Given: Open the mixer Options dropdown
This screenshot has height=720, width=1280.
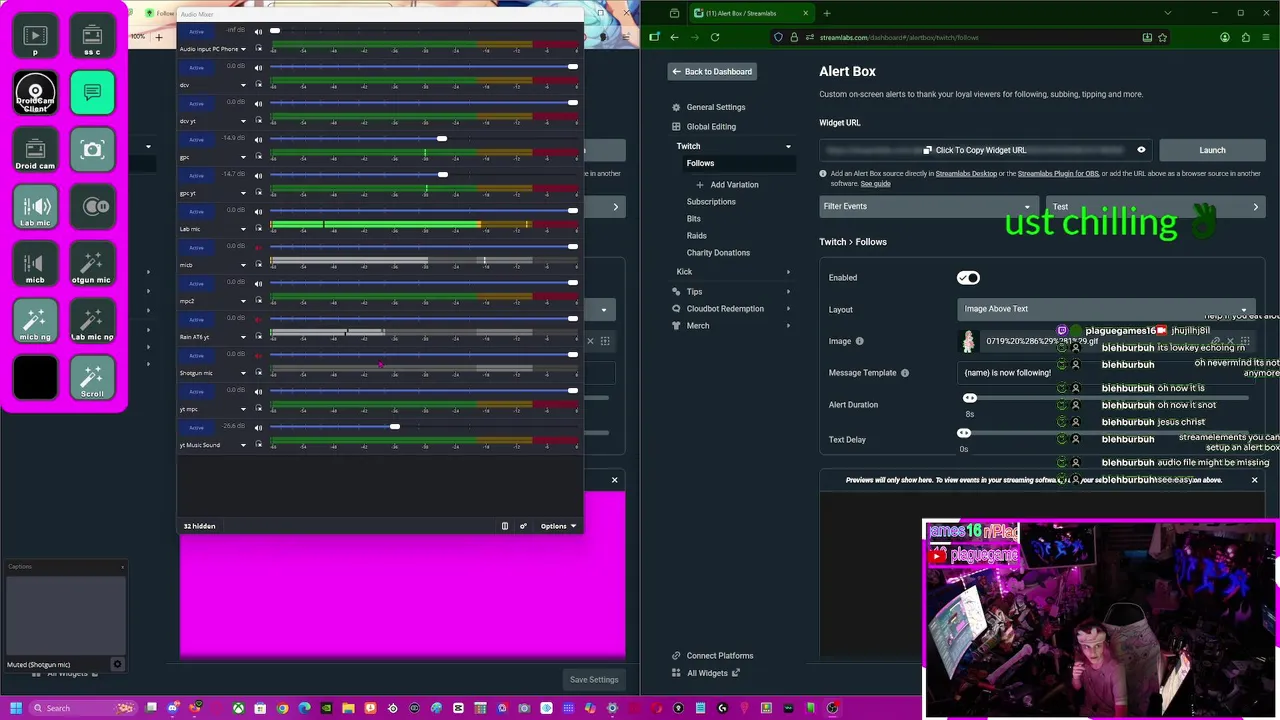Looking at the screenshot, I should (559, 526).
